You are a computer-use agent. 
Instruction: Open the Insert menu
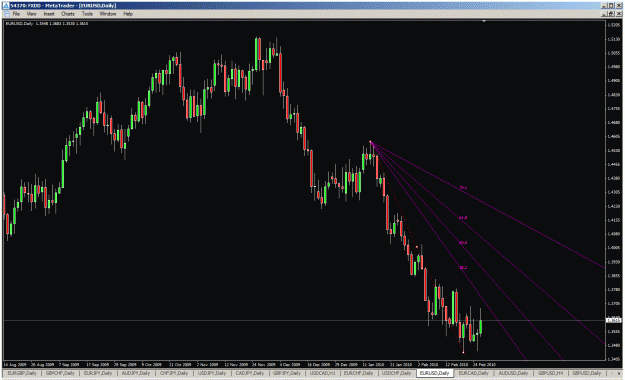click(x=49, y=14)
